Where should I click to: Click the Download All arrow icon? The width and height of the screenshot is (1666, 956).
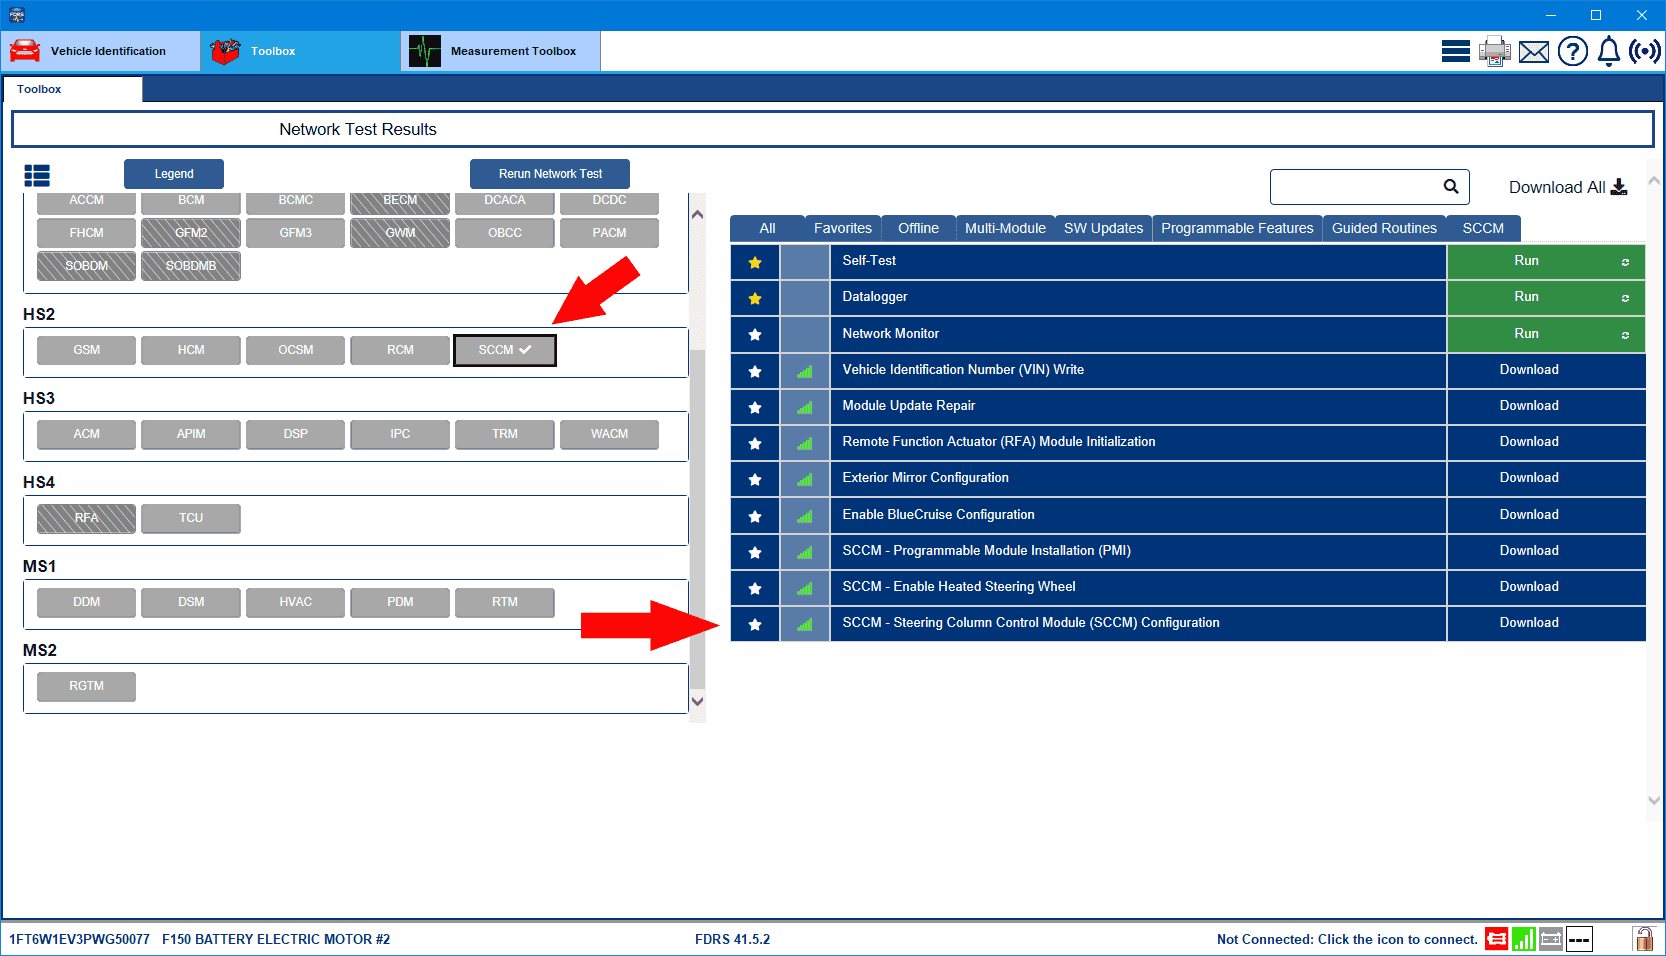pyautogui.click(x=1619, y=187)
